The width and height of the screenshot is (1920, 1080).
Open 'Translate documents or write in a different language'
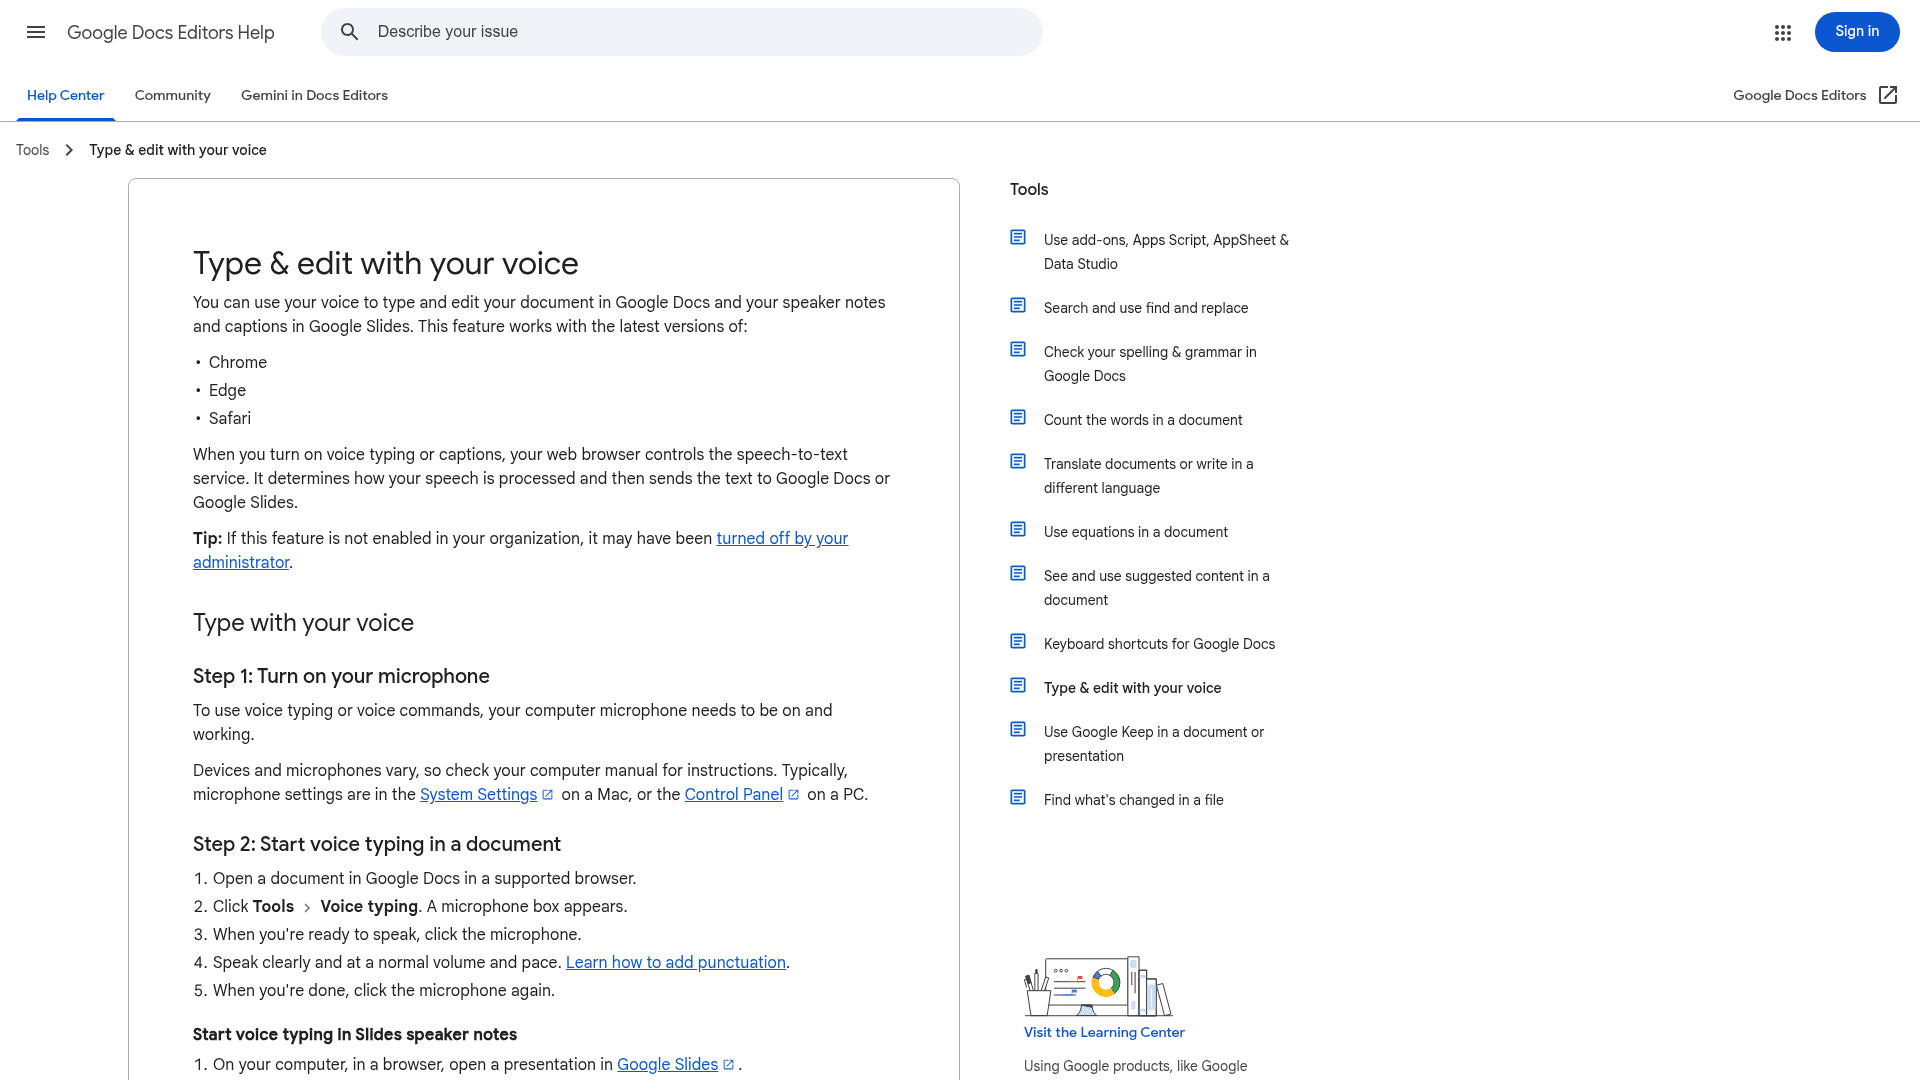tap(1148, 476)
